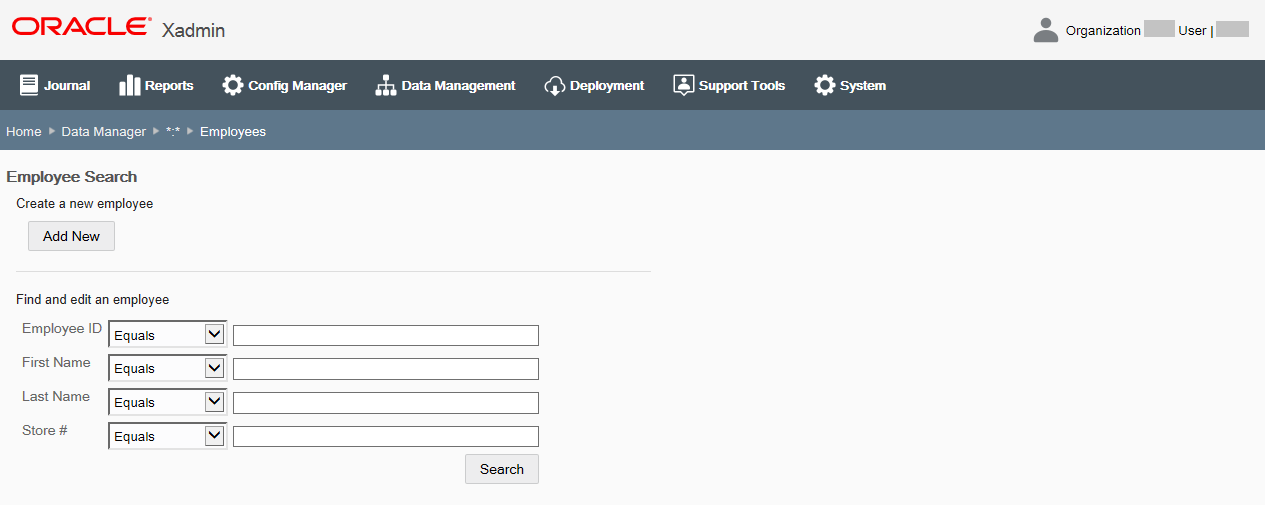The width and height of the screenshot is (1265, 505).
Task: Click the Employee Search heading
Action: coord(72,177)
